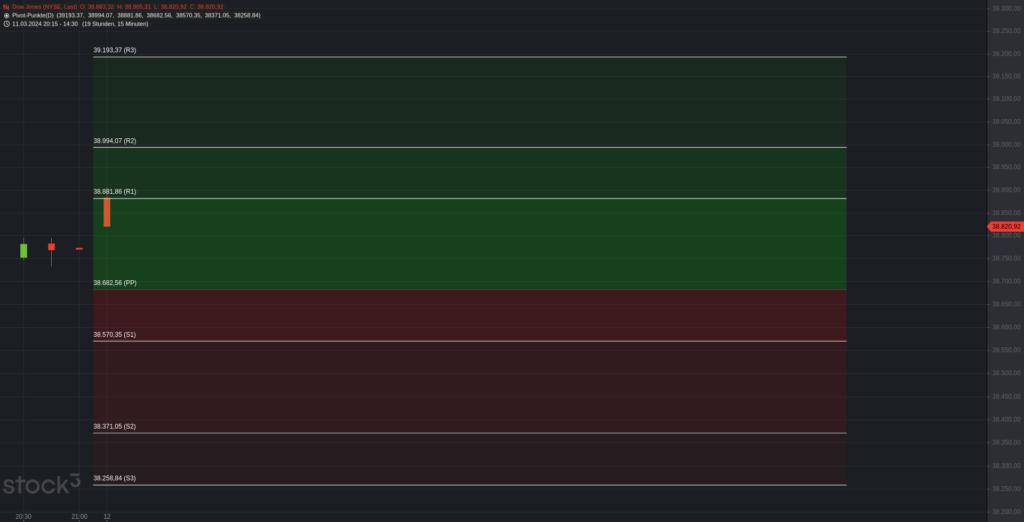This screenshot has height=522, width=1024.
Task: Click the Pivot-Punkte indicator visibility icon
Action: [x=6, y=15]
